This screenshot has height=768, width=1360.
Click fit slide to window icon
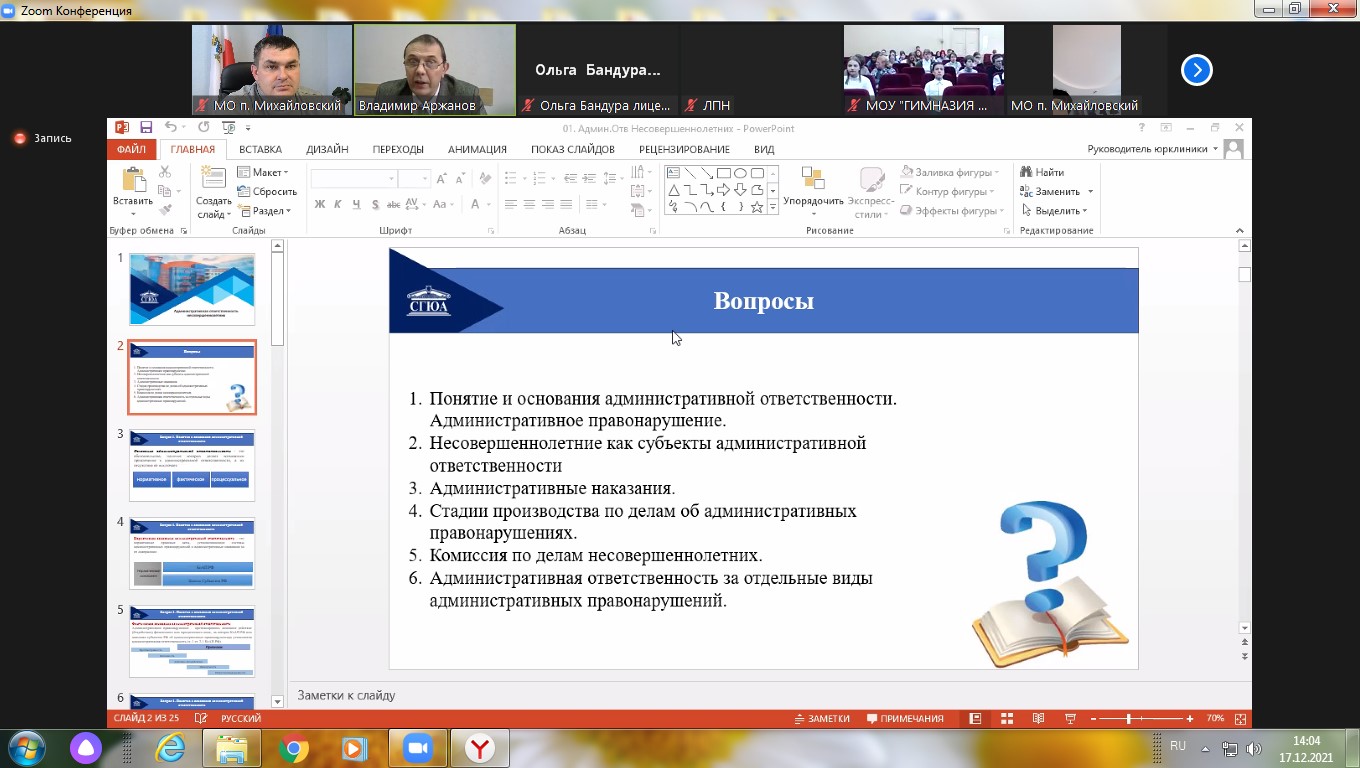pyautogui.click(x=1241, y=718)
